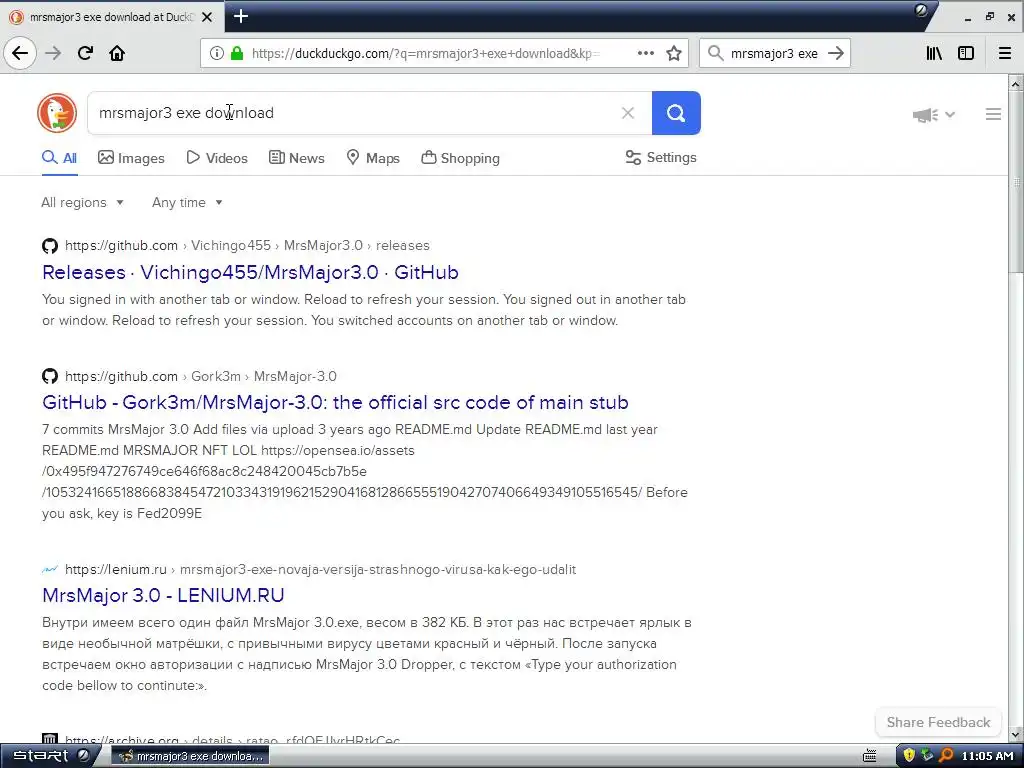The height and width of the screenshot is (768, 1024).
Task: Submit browser search box with arrow
Action: tap(836, 54)
